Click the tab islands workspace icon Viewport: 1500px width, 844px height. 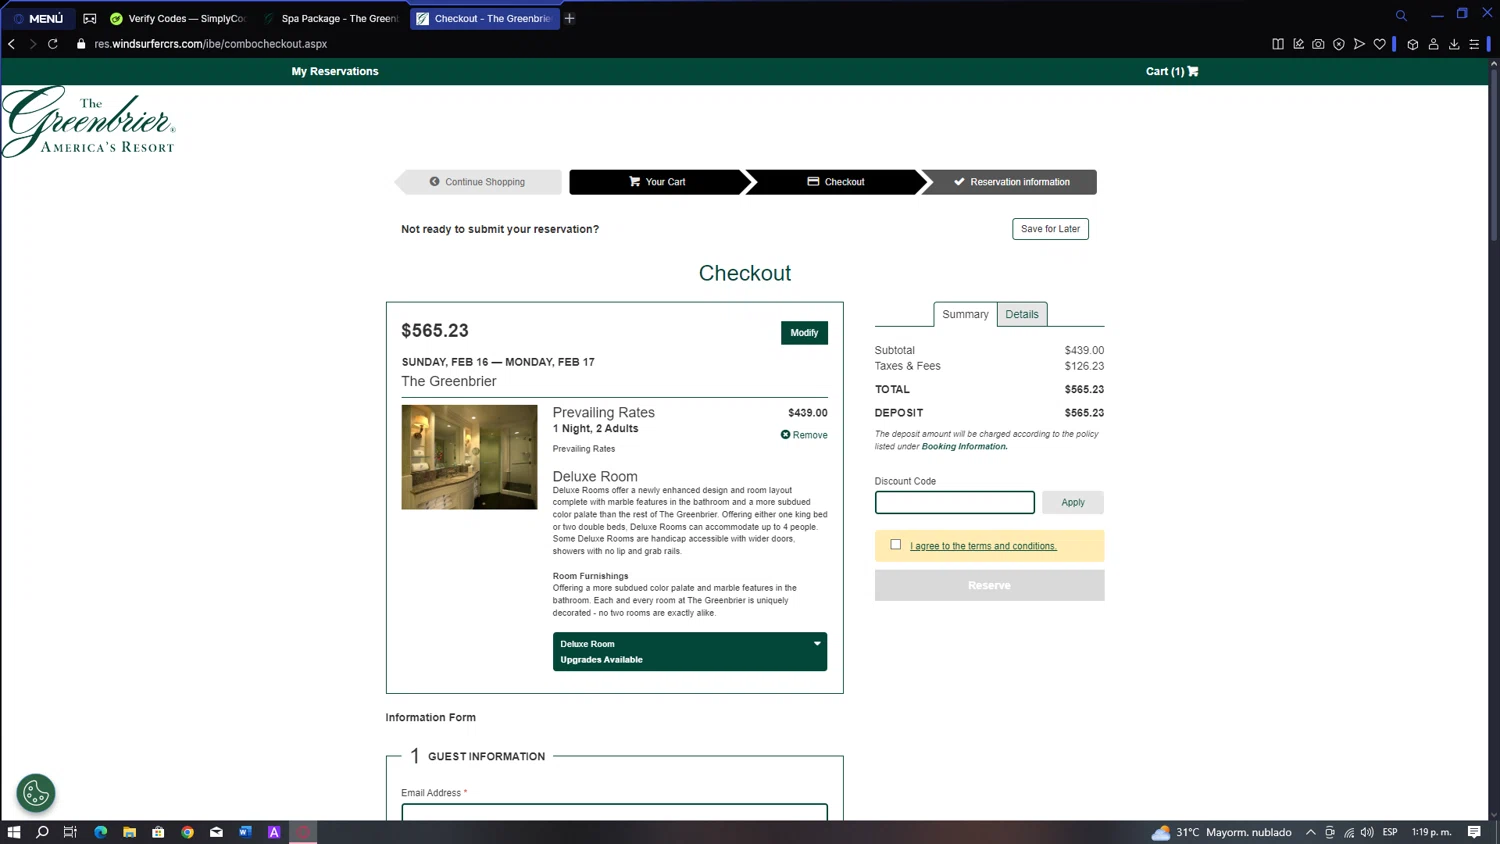(x=90, y=18)
